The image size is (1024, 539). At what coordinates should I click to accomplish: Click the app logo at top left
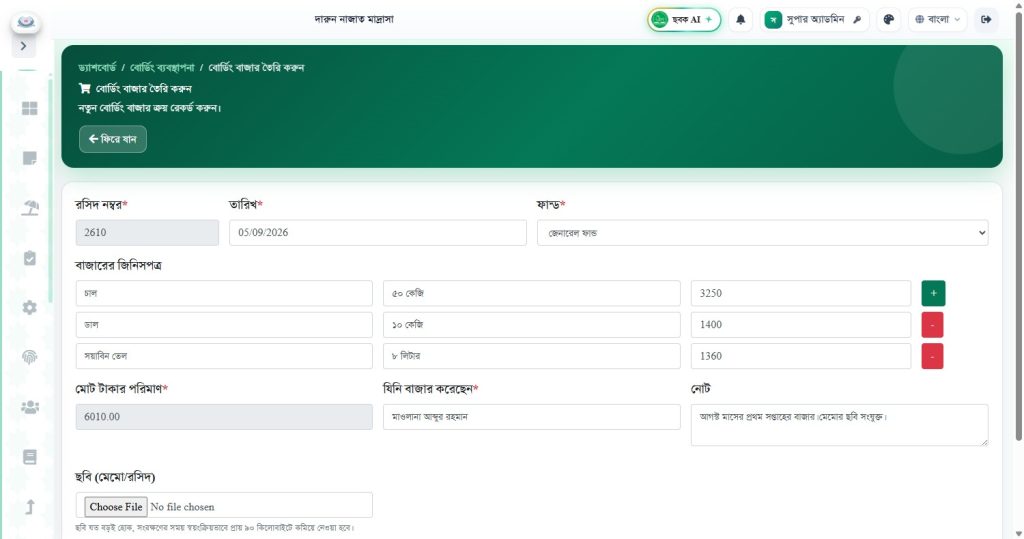[25, 22]
